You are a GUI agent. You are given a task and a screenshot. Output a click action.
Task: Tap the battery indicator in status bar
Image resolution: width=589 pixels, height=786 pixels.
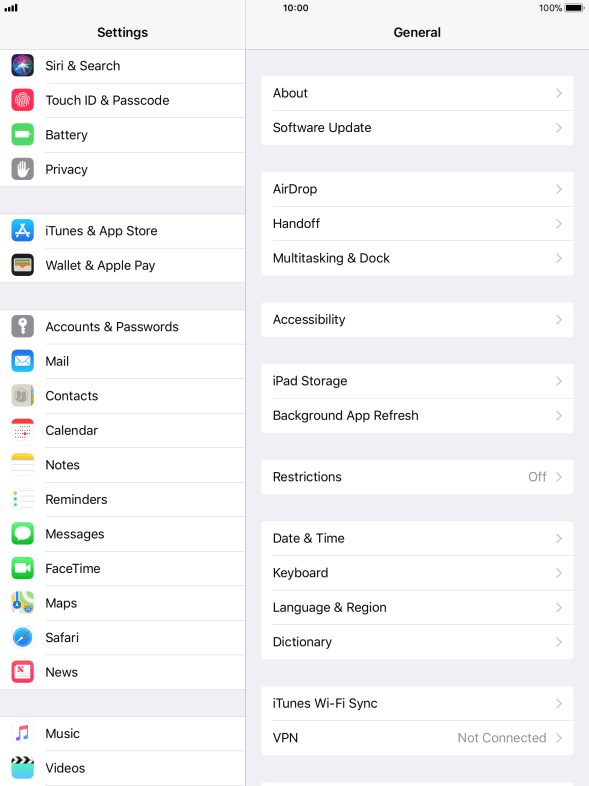pyautogui.click(x=574, y=8)
